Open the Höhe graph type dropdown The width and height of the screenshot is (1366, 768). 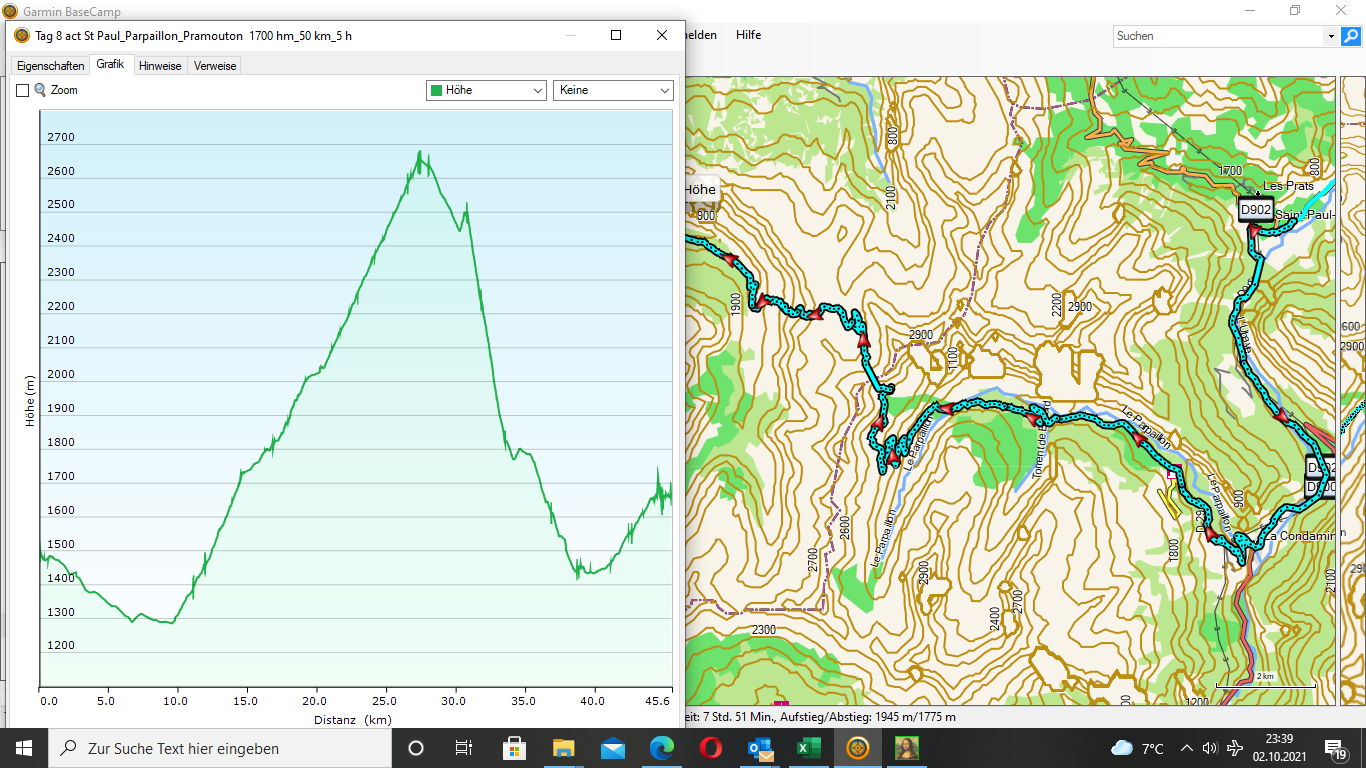tap(486, 90)
